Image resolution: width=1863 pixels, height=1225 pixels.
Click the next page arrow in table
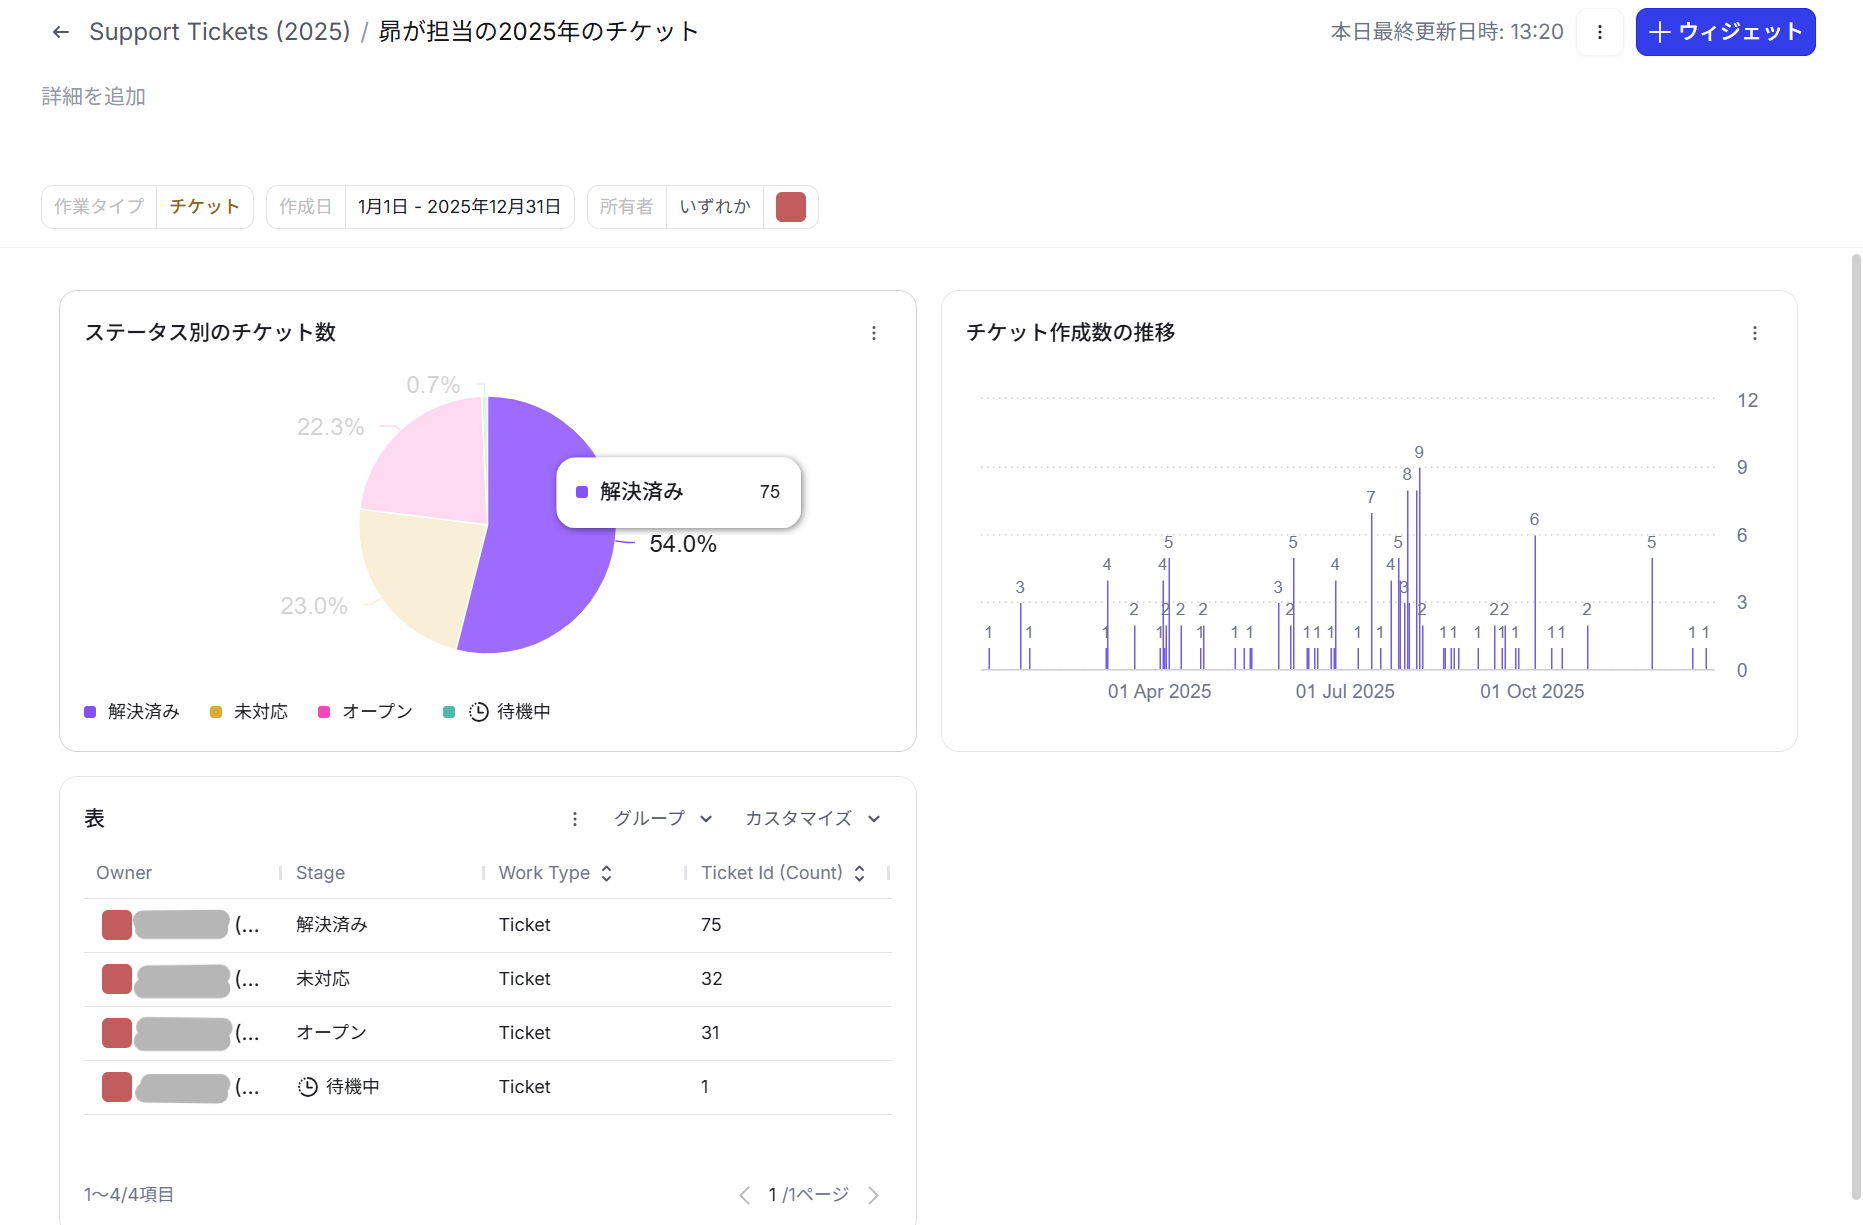[874, 1194]
